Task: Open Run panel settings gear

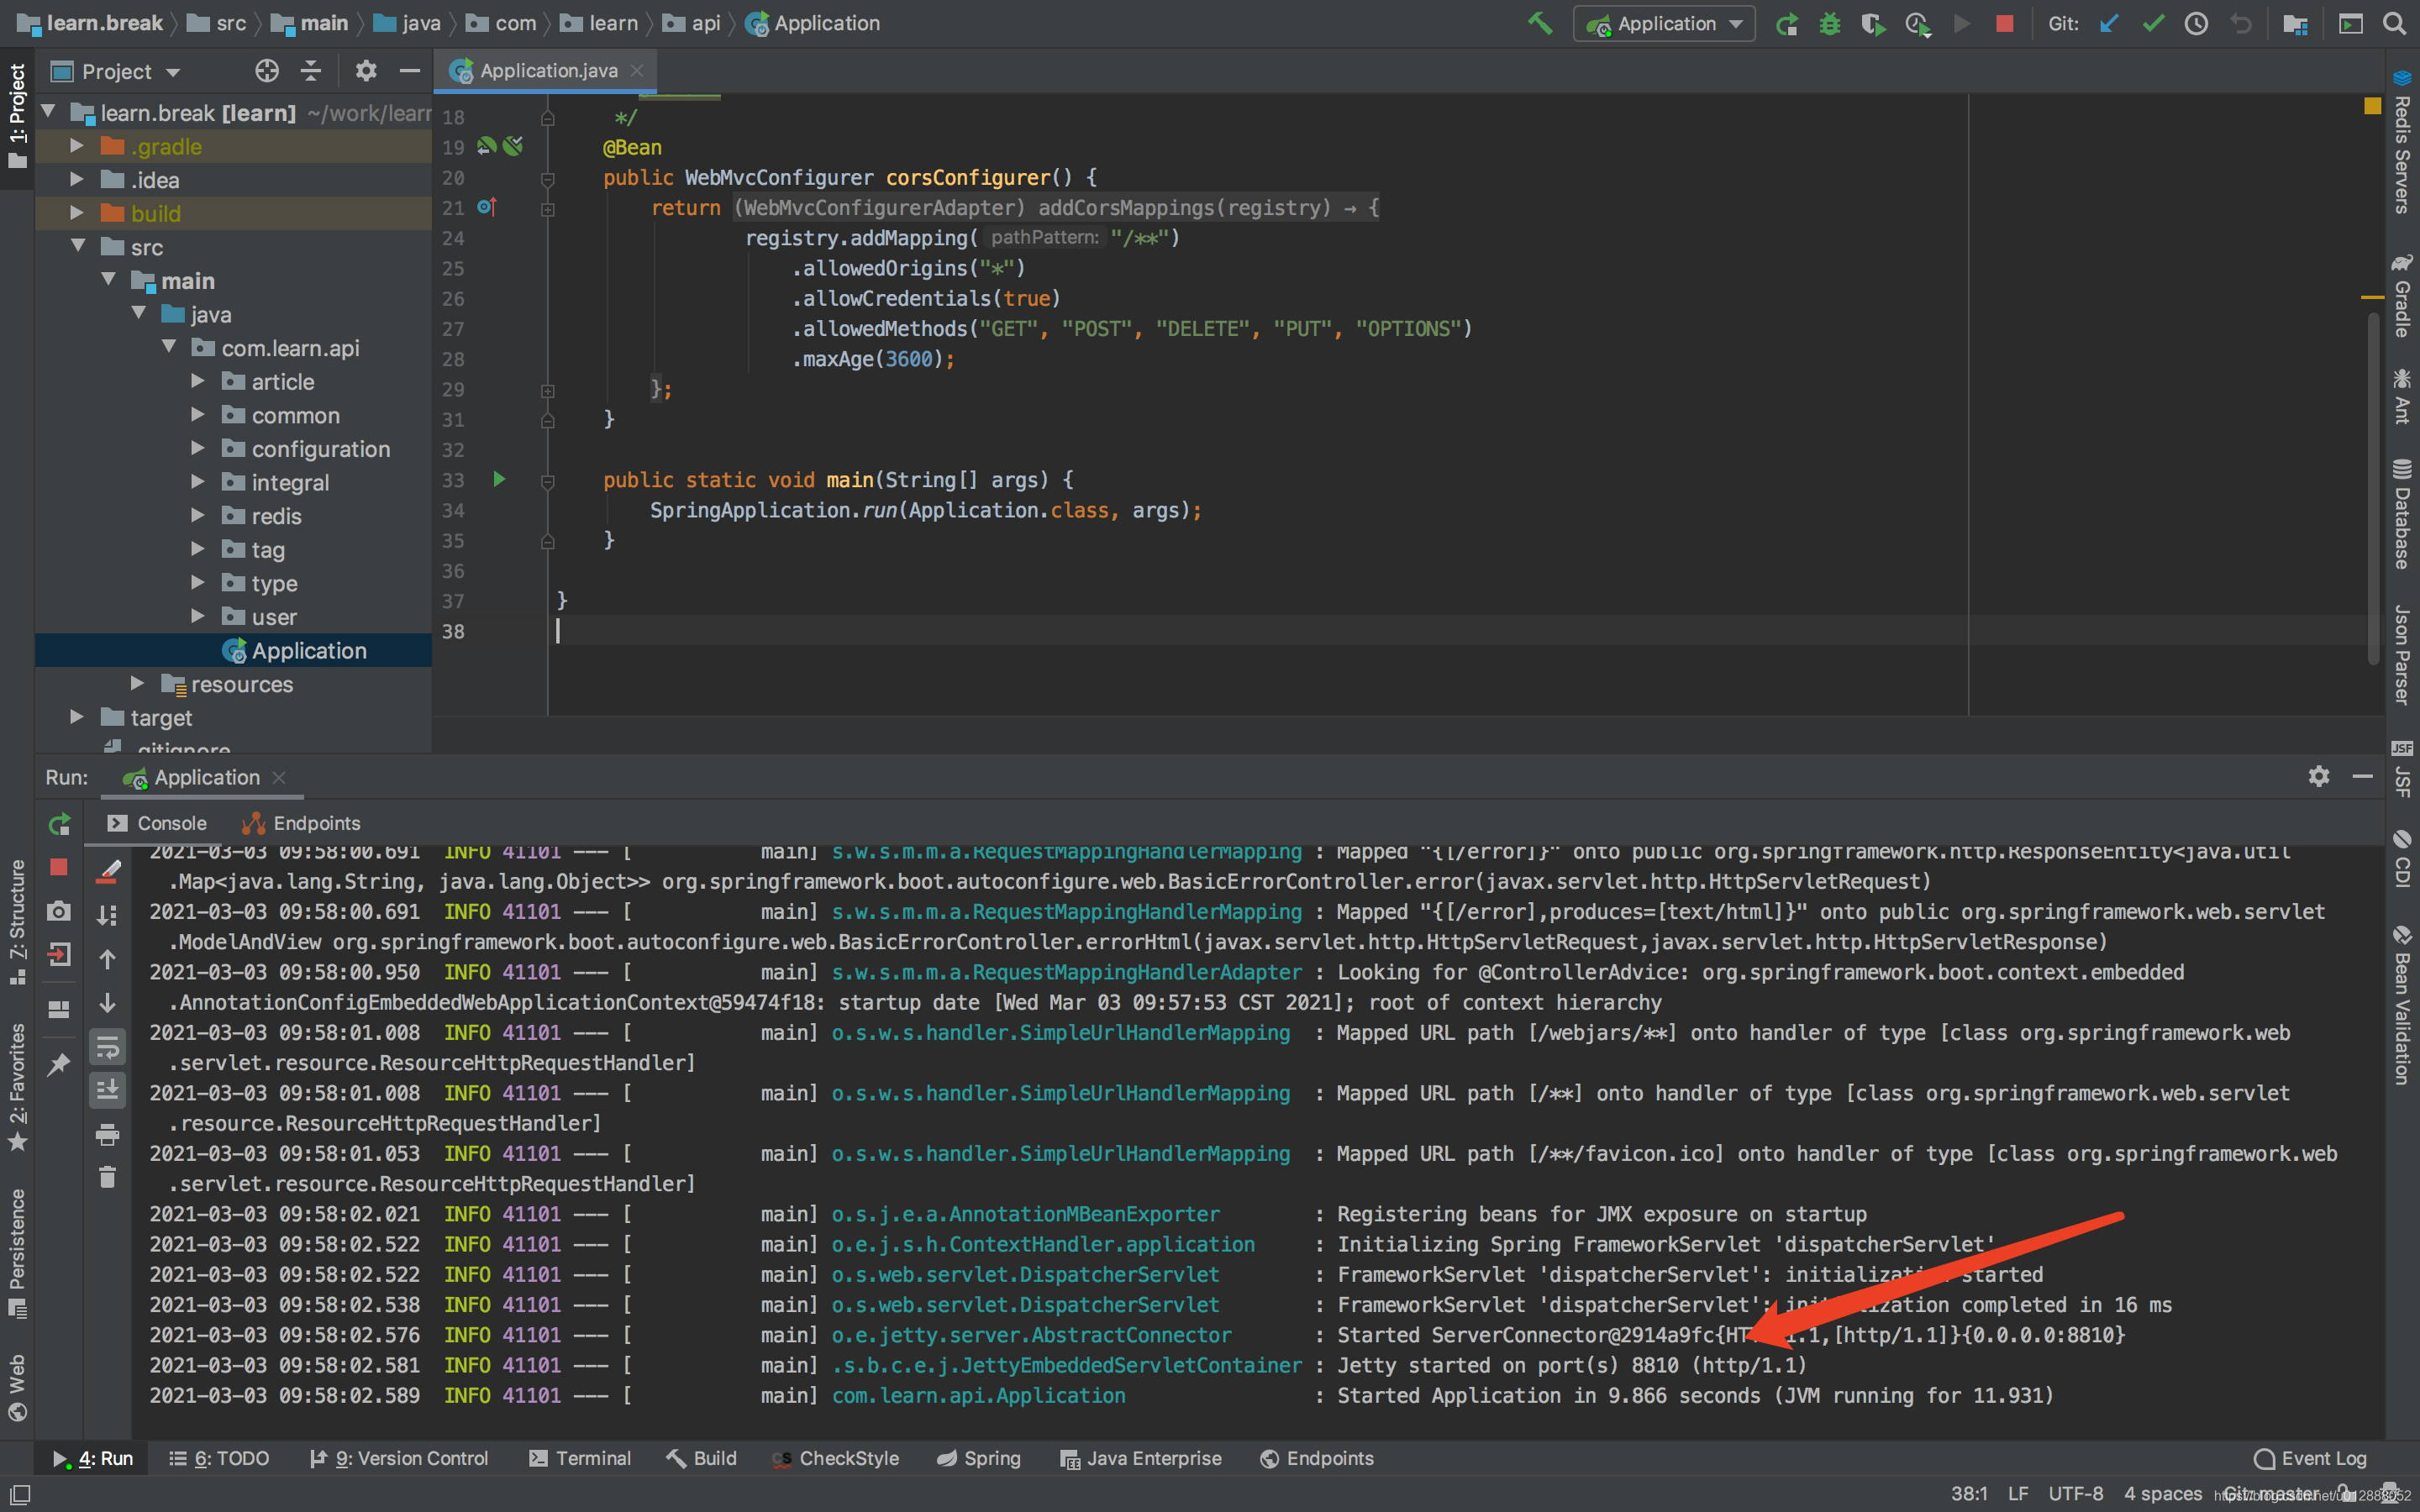Action: [x=2319, y=776]
